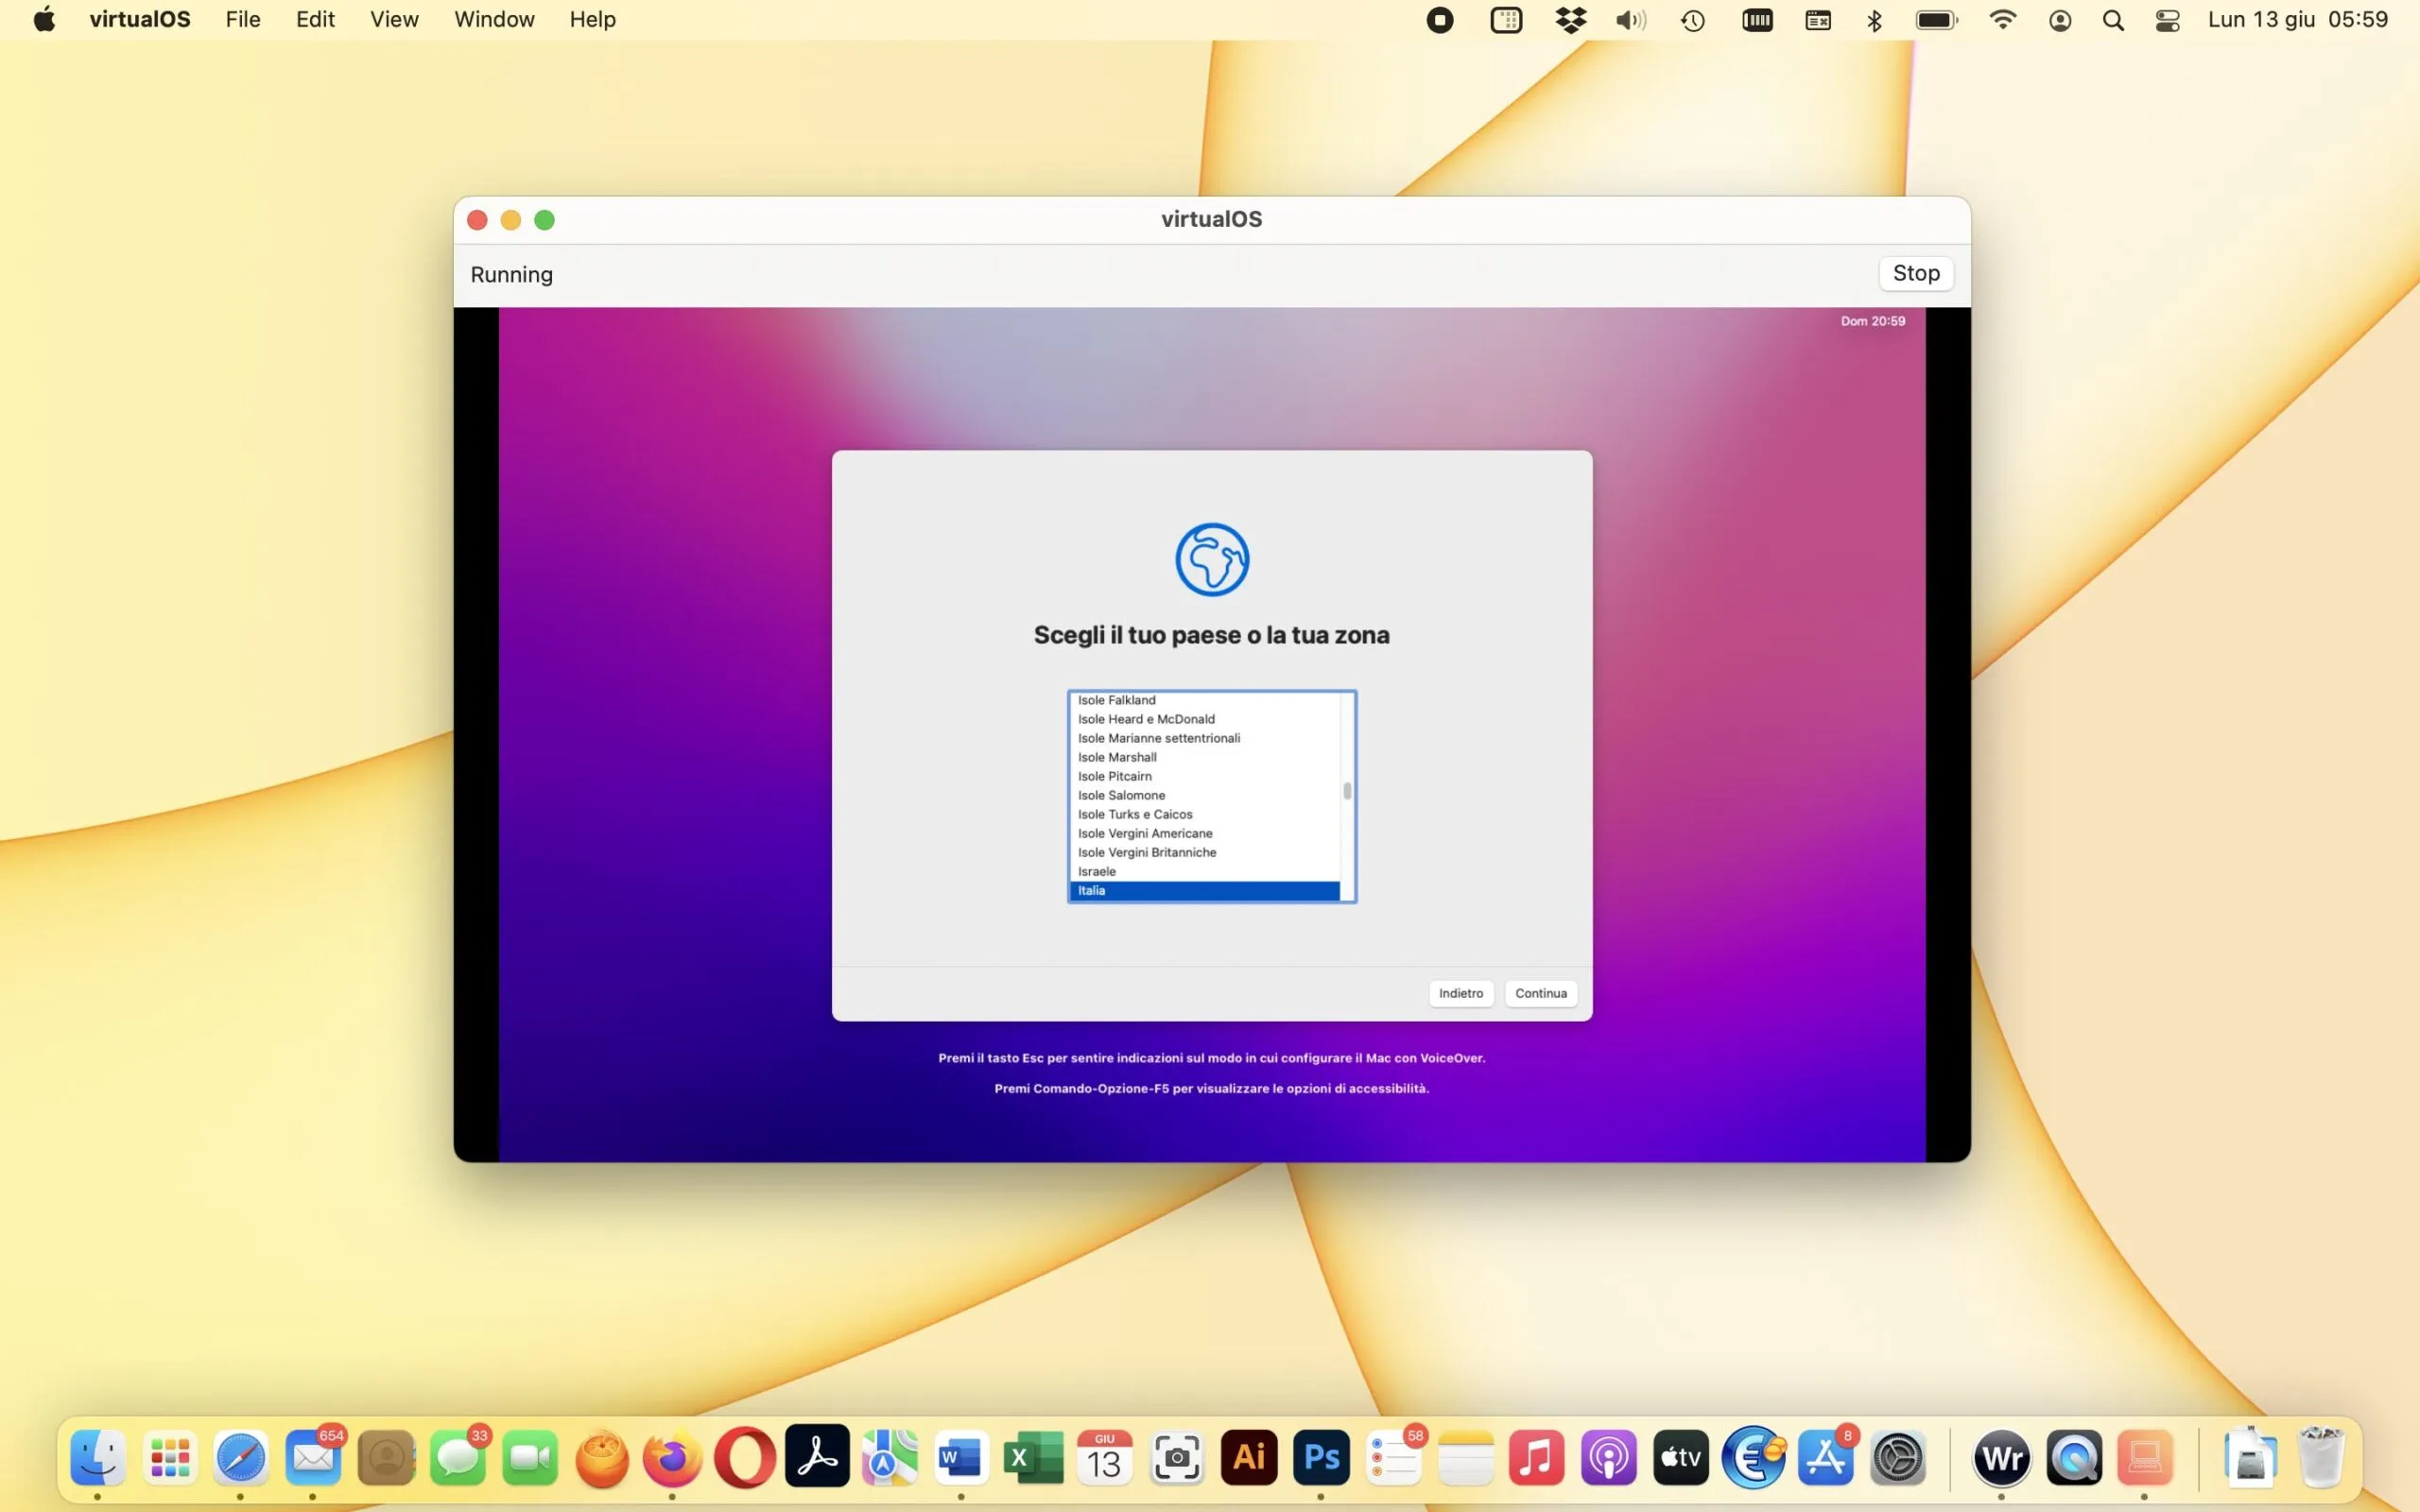2420x1512 pixels.
Task: Open the Apple menu
Action: click(44, 19)
